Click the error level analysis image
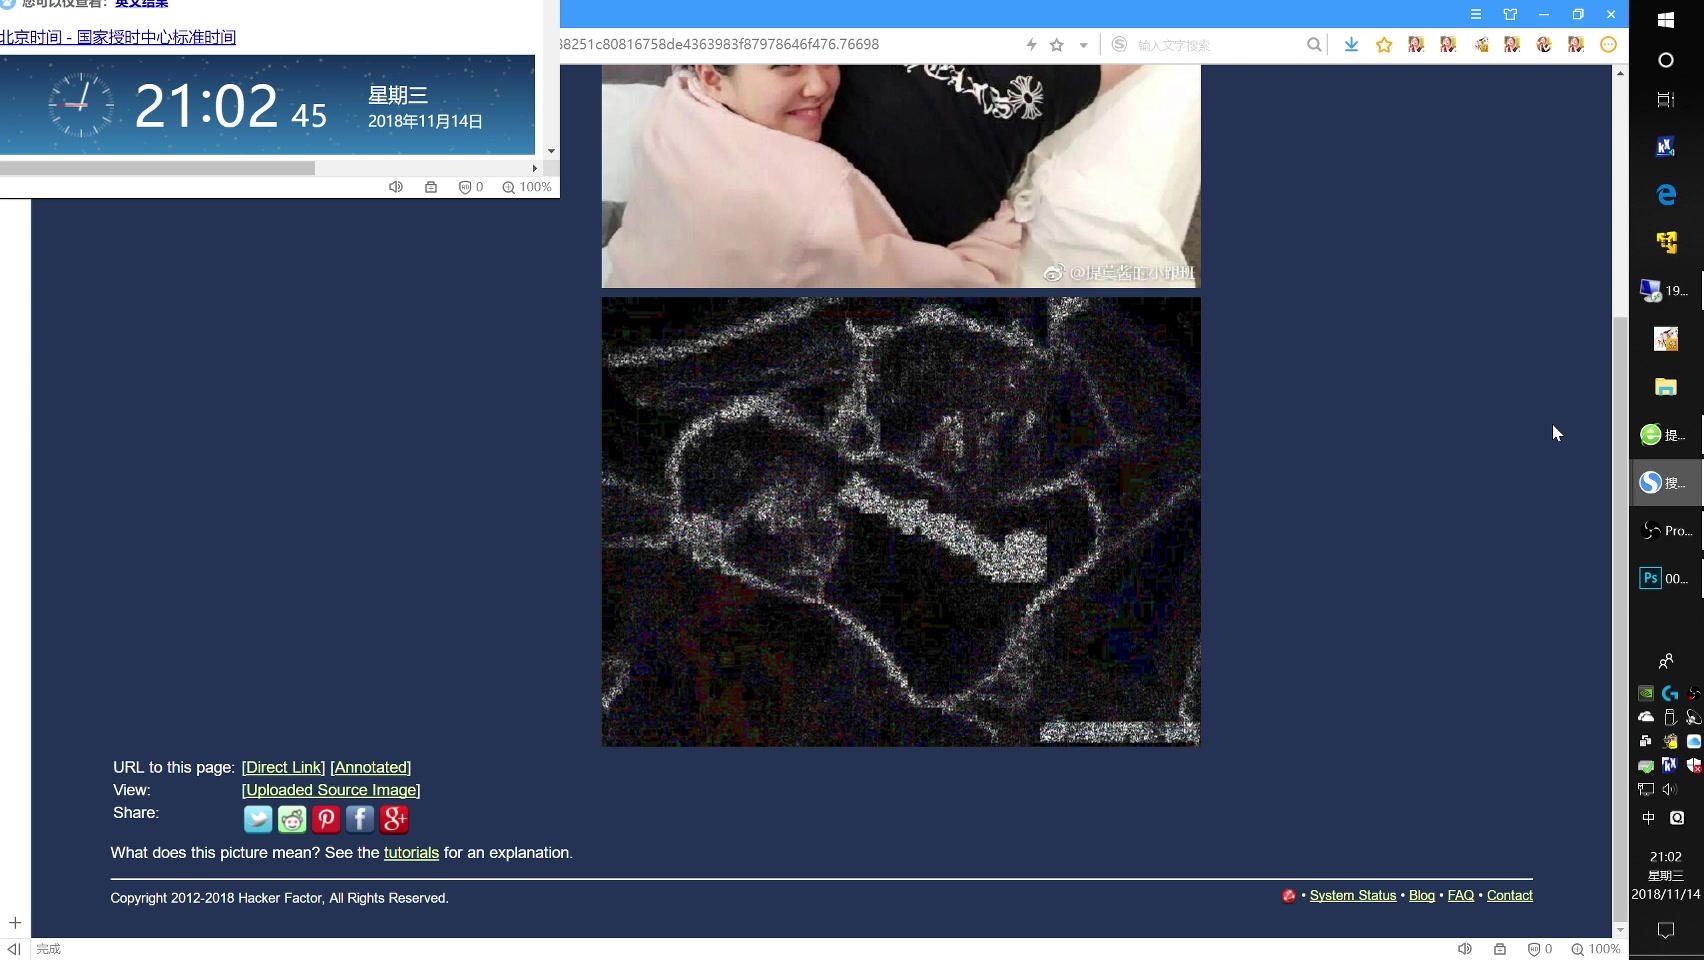 (x=901, y=521)
